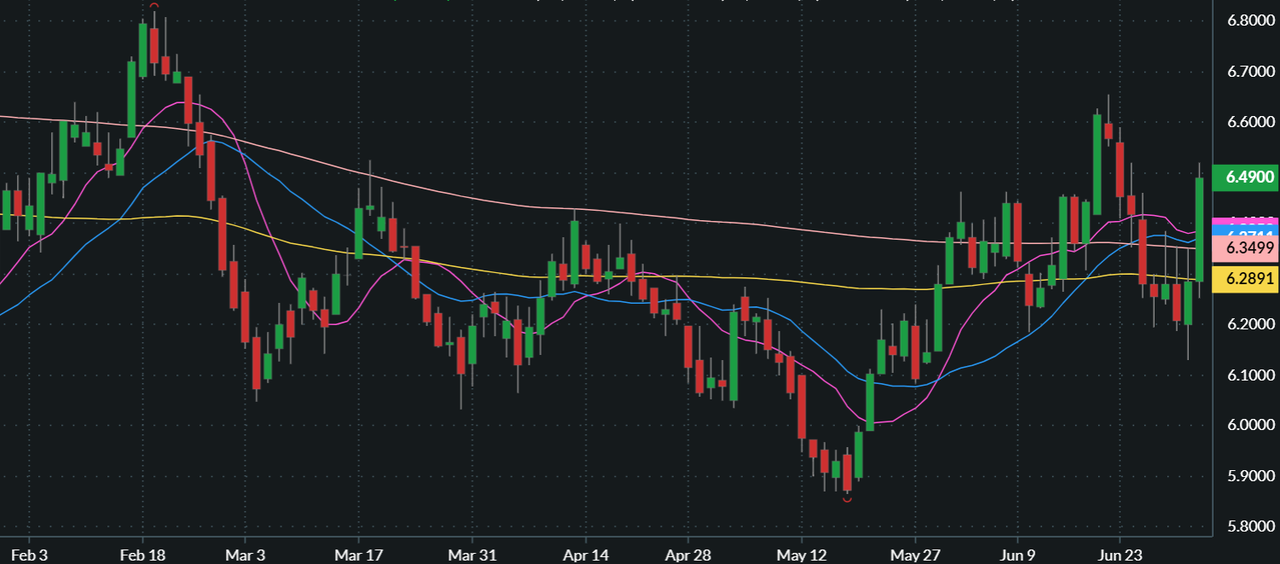Select the Apr 14 date label
This screenshot has height=564, width=1280.
[x=586, y=554]
